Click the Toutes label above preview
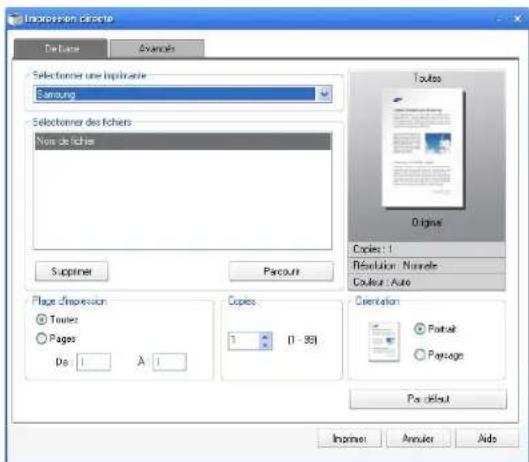 427,78
